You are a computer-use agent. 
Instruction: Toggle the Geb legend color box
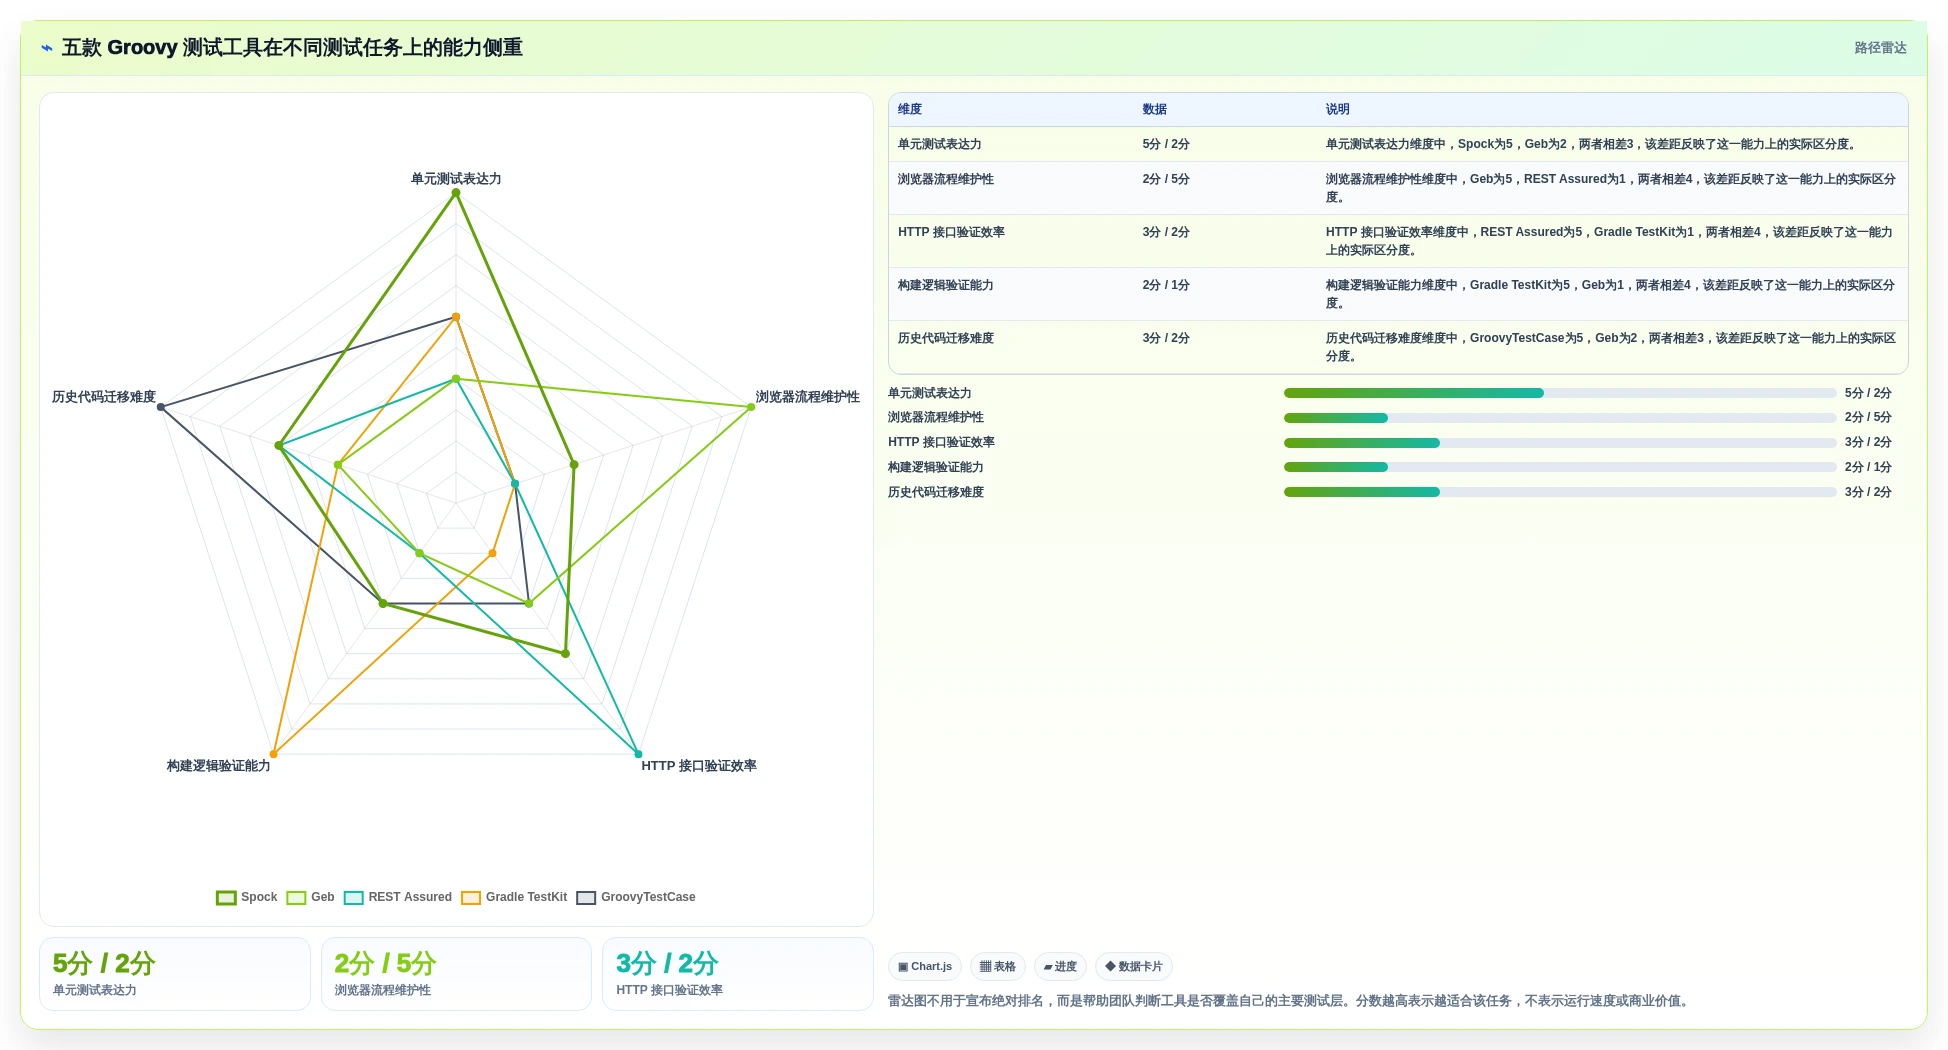point(296,897)
